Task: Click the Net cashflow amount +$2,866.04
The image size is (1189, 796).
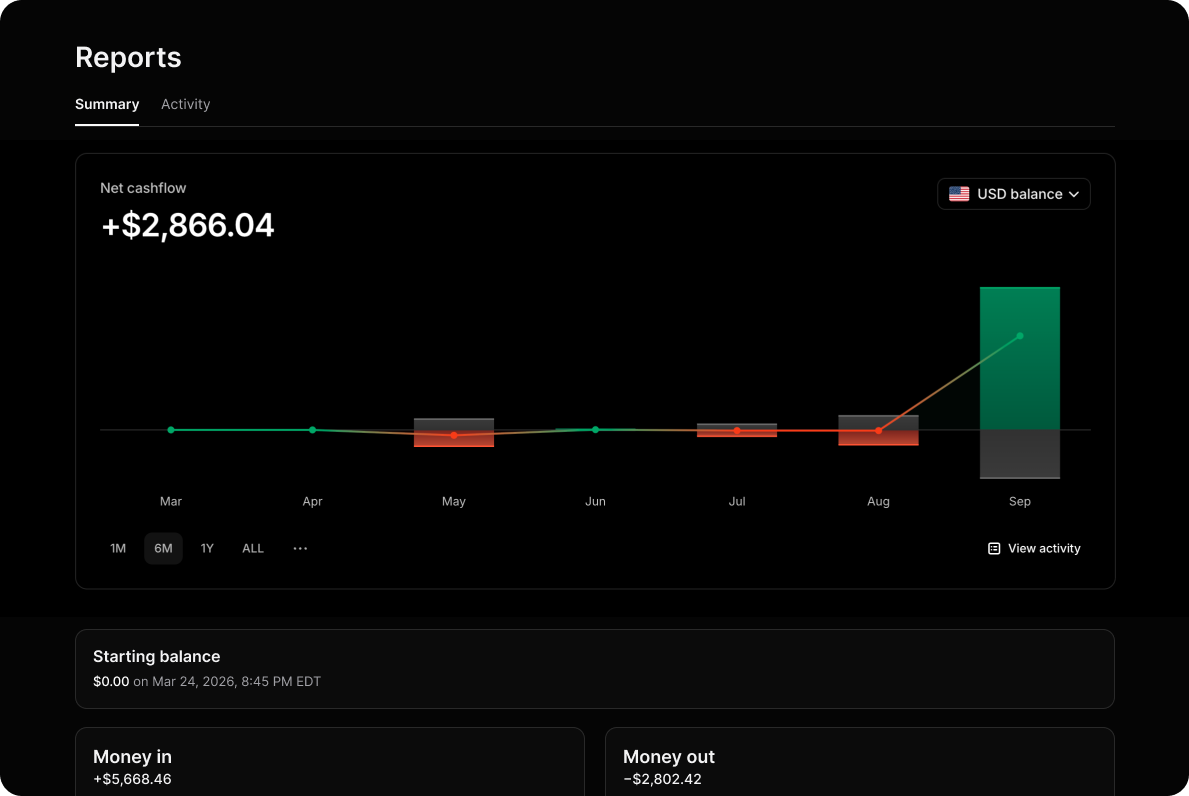Action: click(x=187, y=225)
